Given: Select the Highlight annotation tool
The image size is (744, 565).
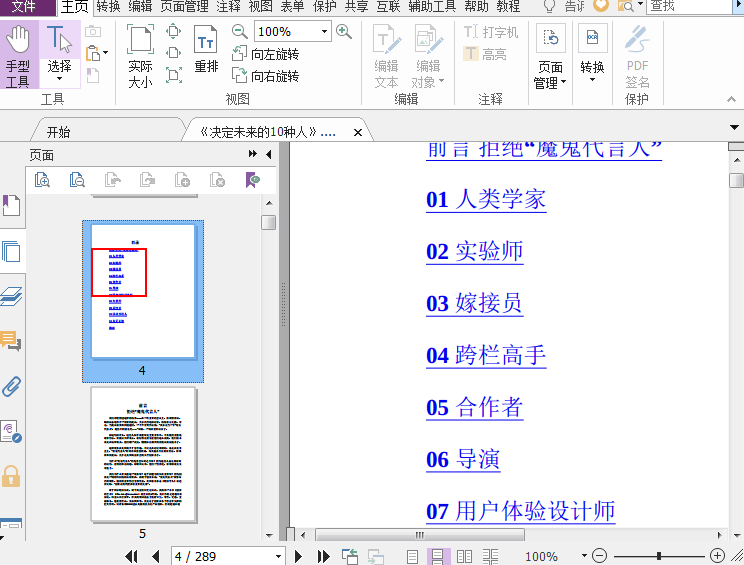Looking at the screenshot, I should point(484,54).
